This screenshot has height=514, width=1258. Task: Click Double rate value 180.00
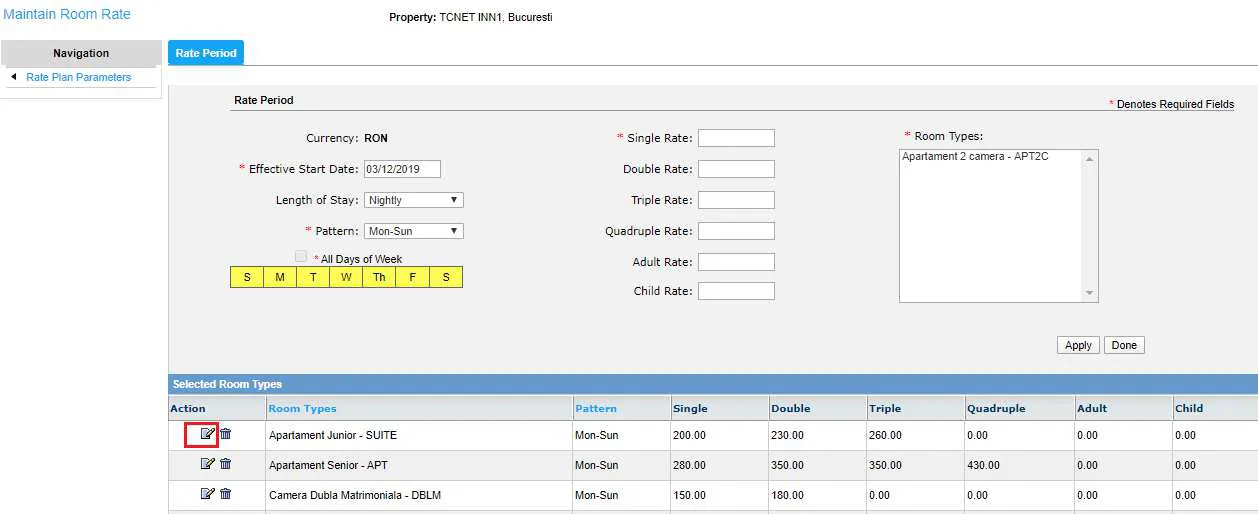pos(787,495)
